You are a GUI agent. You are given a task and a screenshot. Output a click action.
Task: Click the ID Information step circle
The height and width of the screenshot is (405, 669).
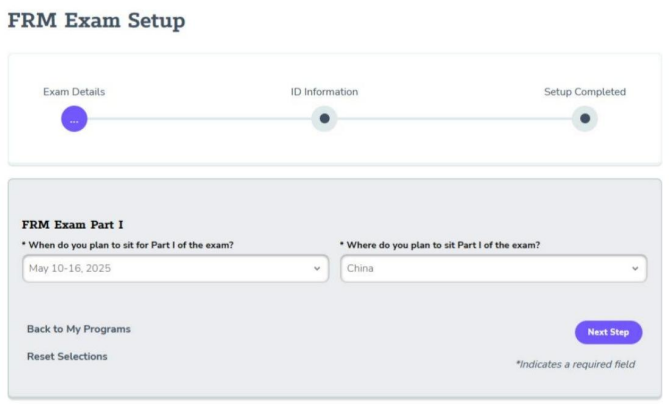(324, 119)
